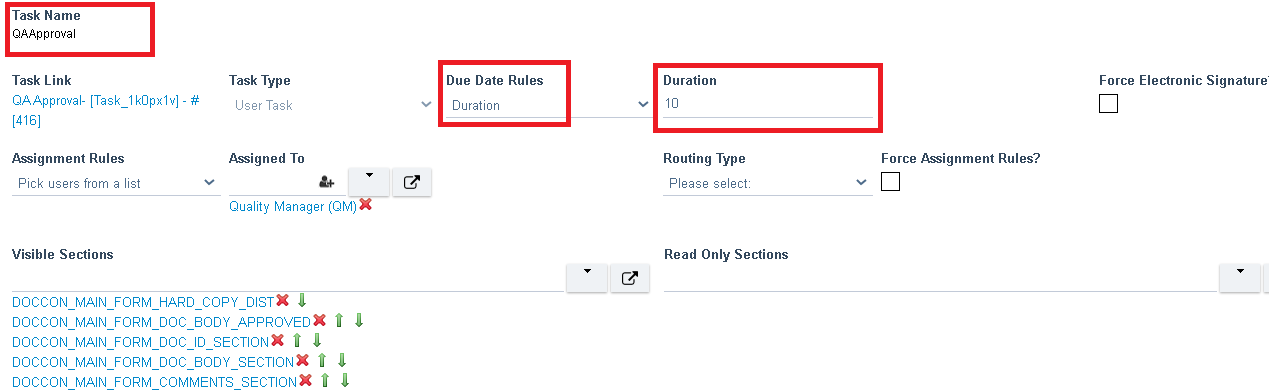Viewport: 1272px width, 390px height.
Task: Move DOCCON_MAIN_FORM_HARD_COPY_DIST down with green arrow
Action: 302,301
